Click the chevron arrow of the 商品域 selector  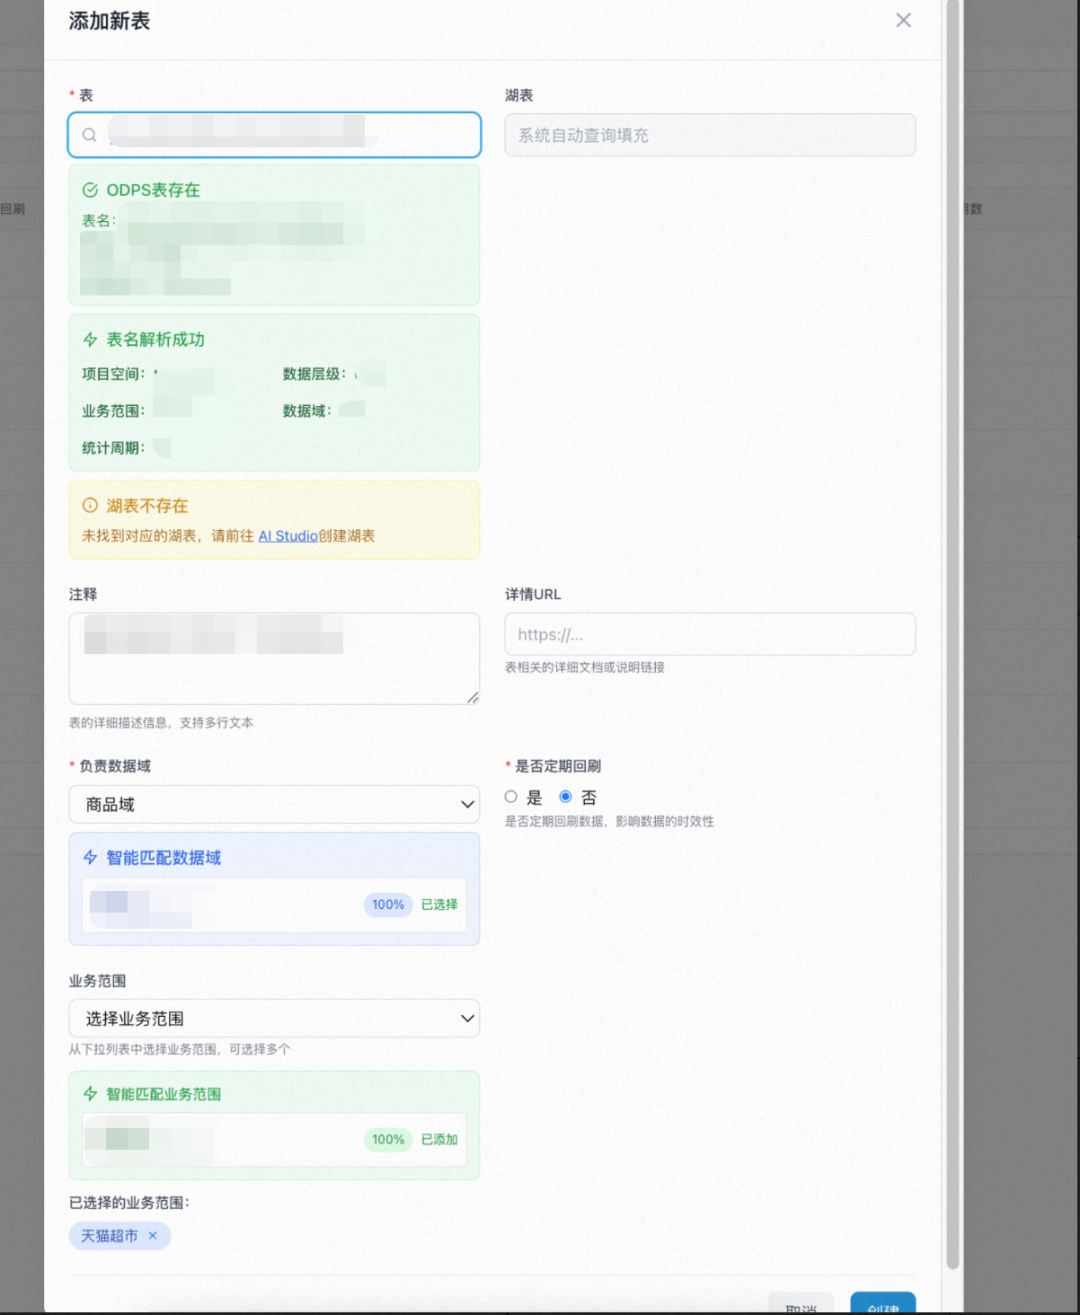coord(466,804)
